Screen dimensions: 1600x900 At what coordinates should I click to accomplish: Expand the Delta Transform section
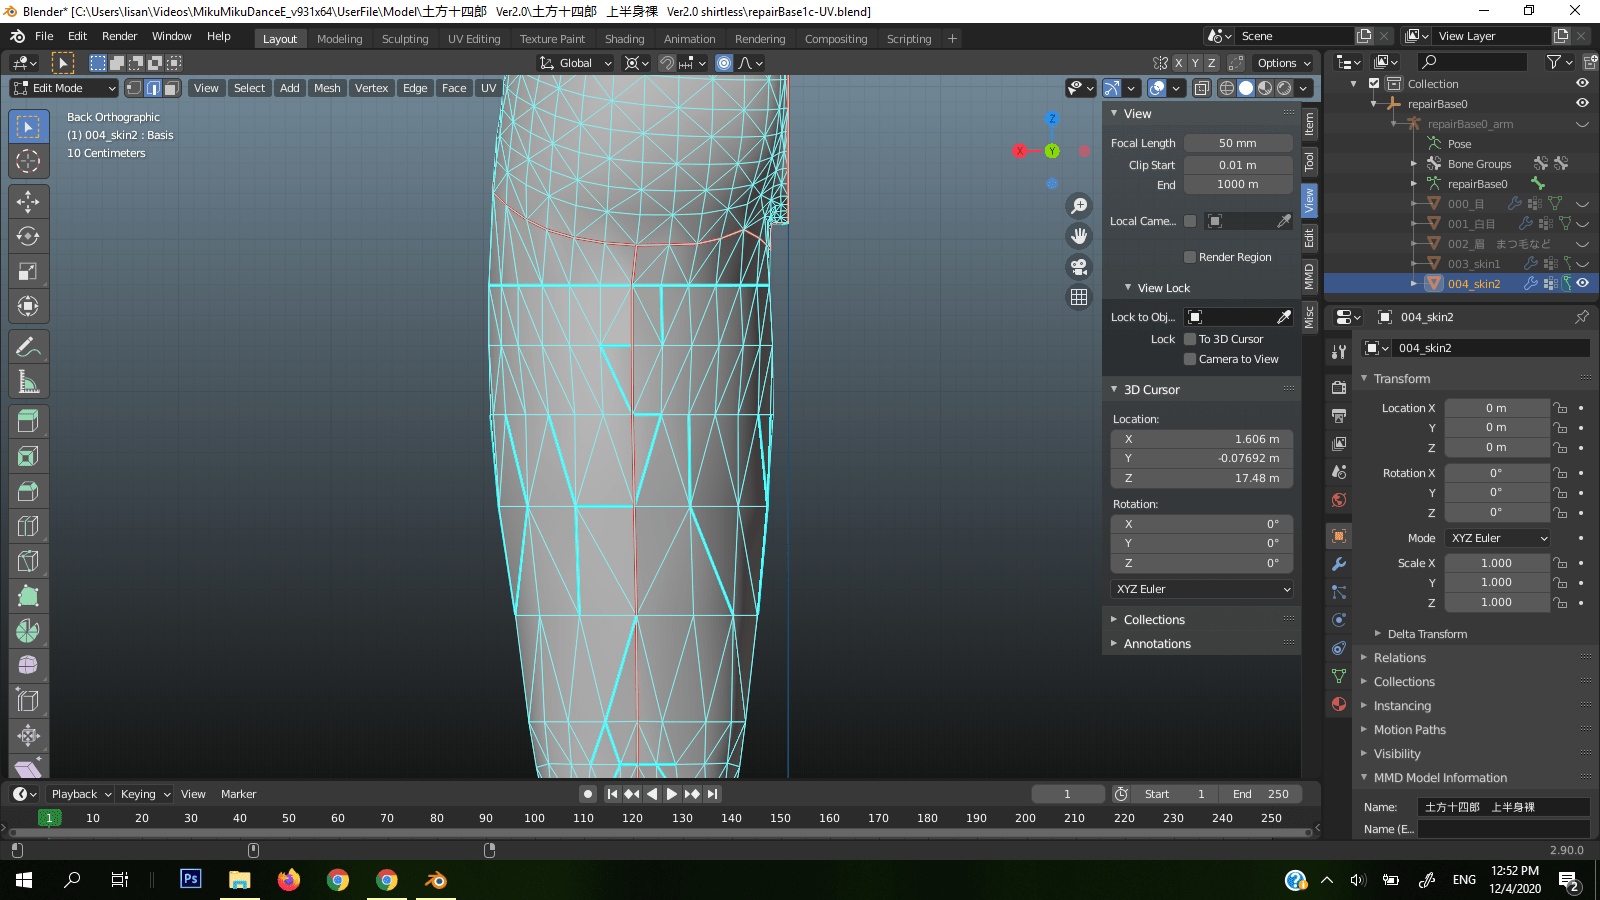point(1427,634)
